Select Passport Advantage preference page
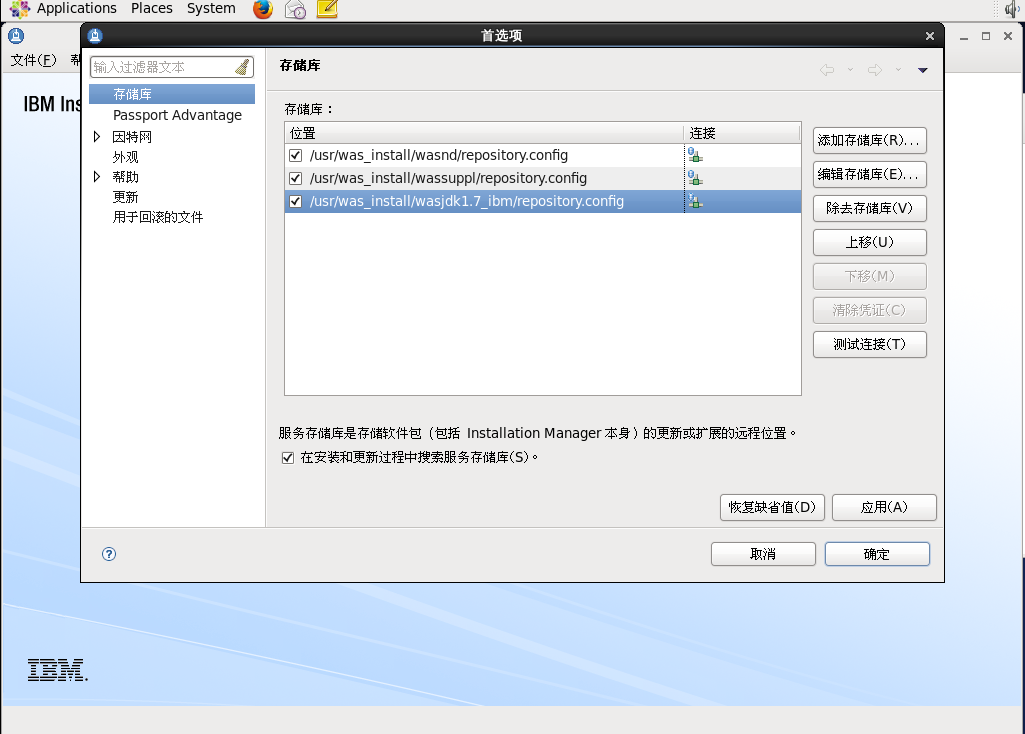This screenshot has width=1025, height=734. (x=177, y=115)
